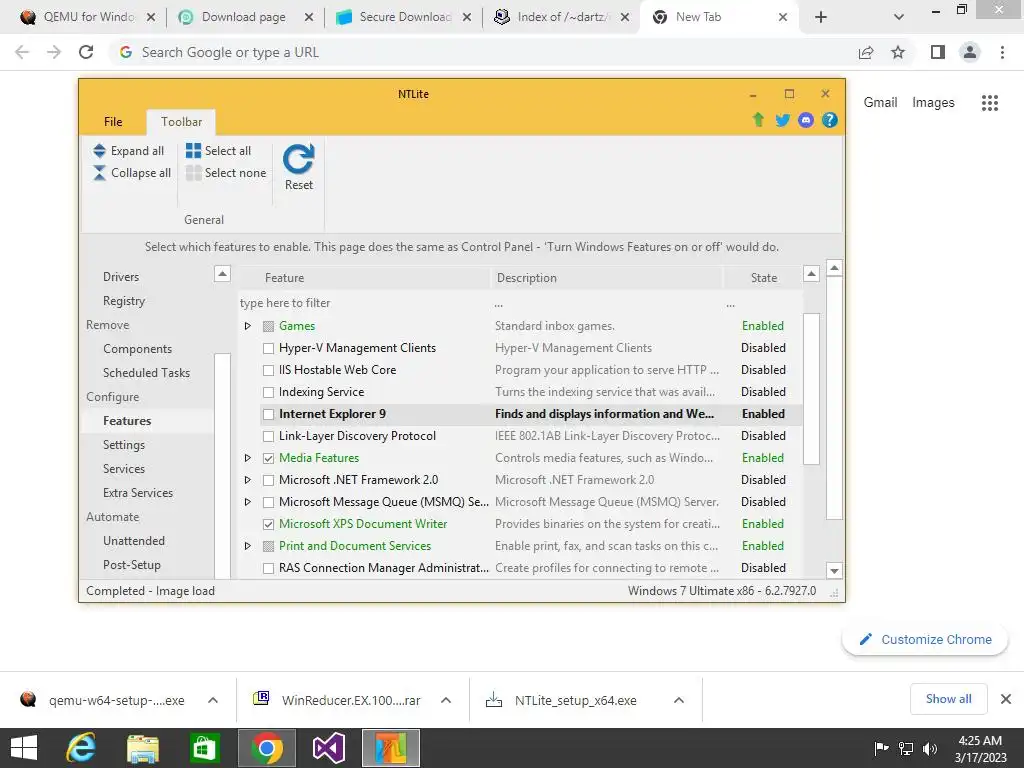Reset features with the Reset button
The height and width of the screenshot is (768, 1024).
coord(298,167)
